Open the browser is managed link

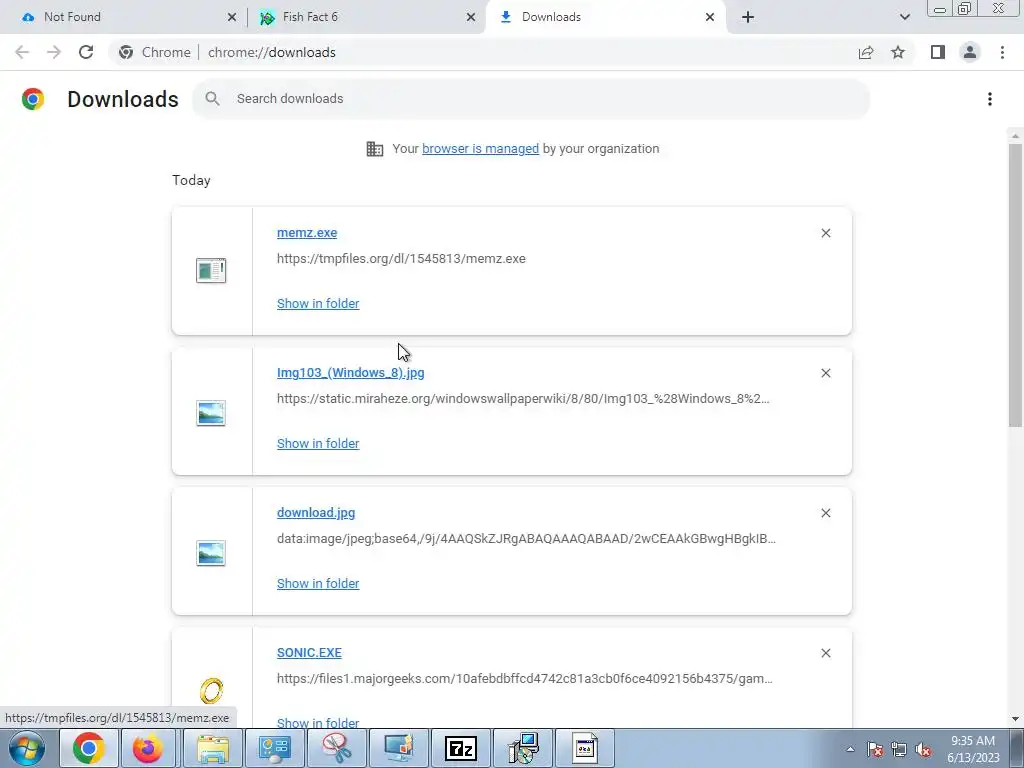point(481,149)
